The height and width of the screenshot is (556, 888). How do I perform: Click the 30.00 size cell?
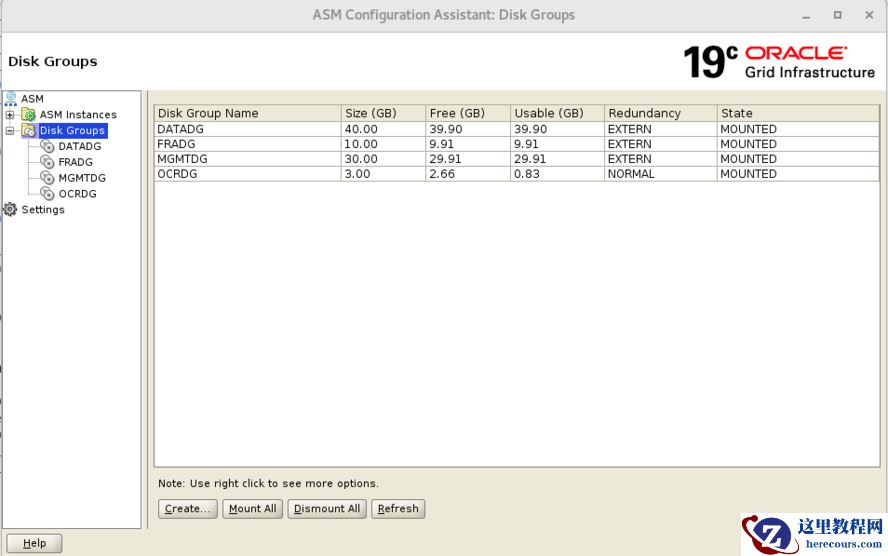pos(383,159)
